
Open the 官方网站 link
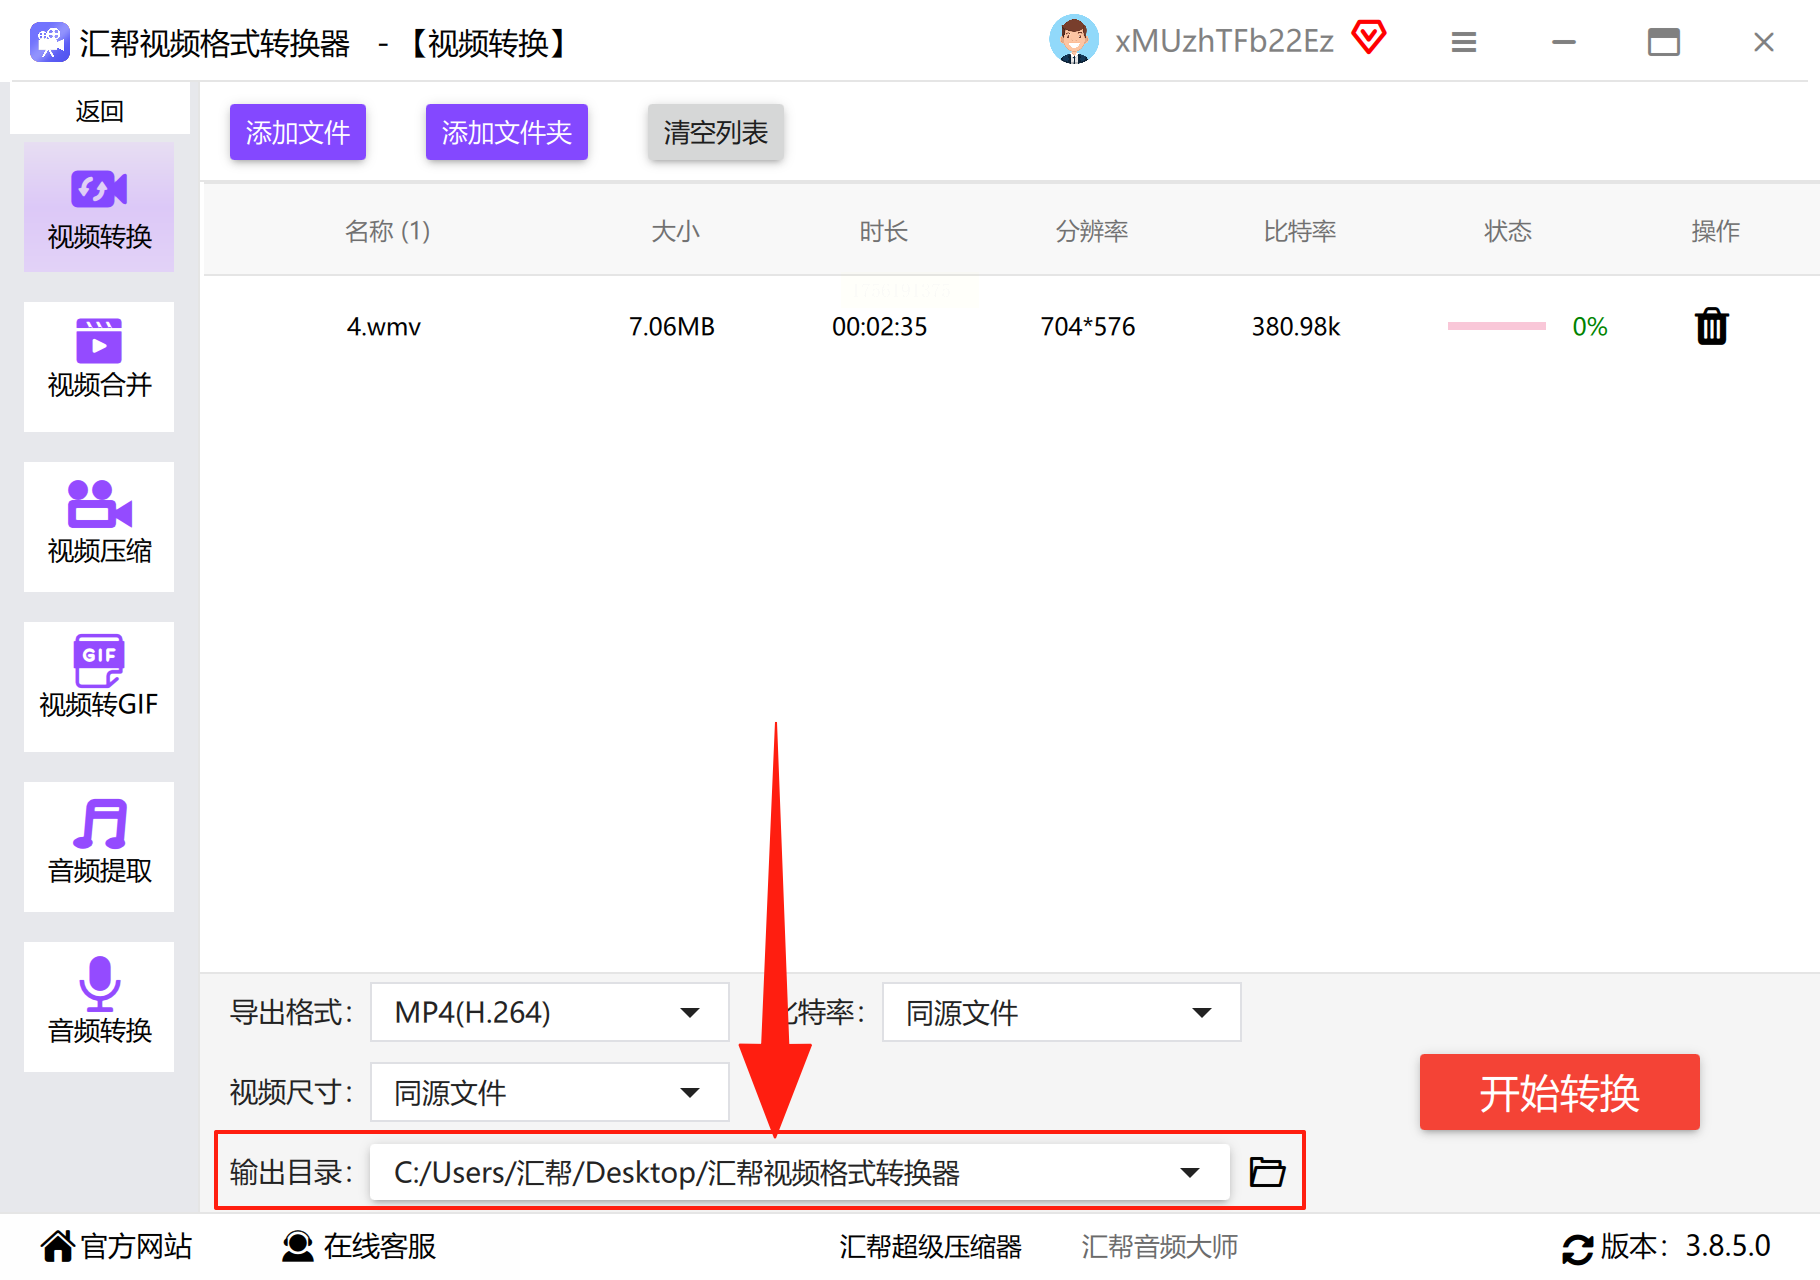[x=116, y=1246]
